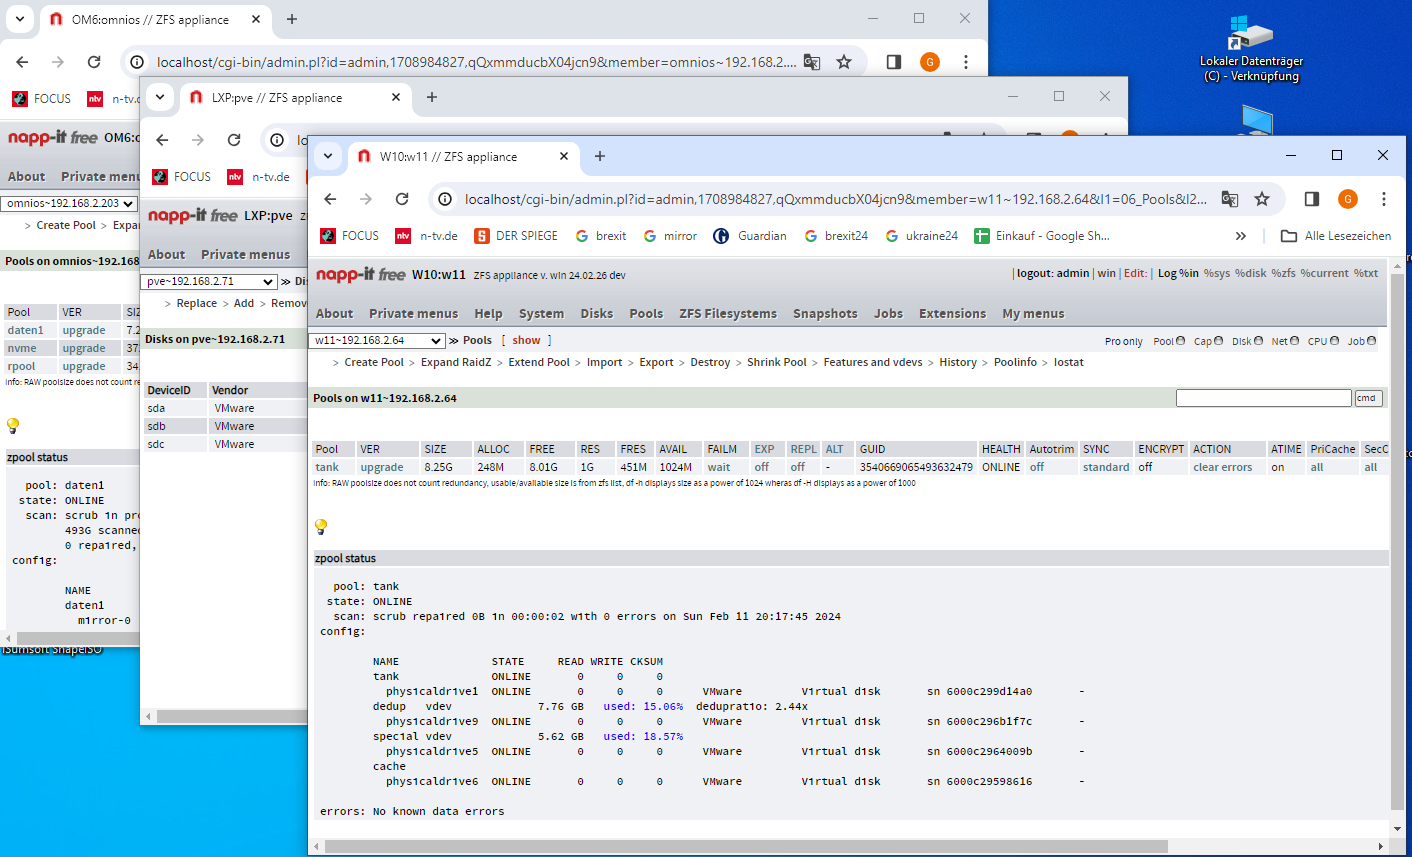Open the Guardian bookmark

[750, 236]
